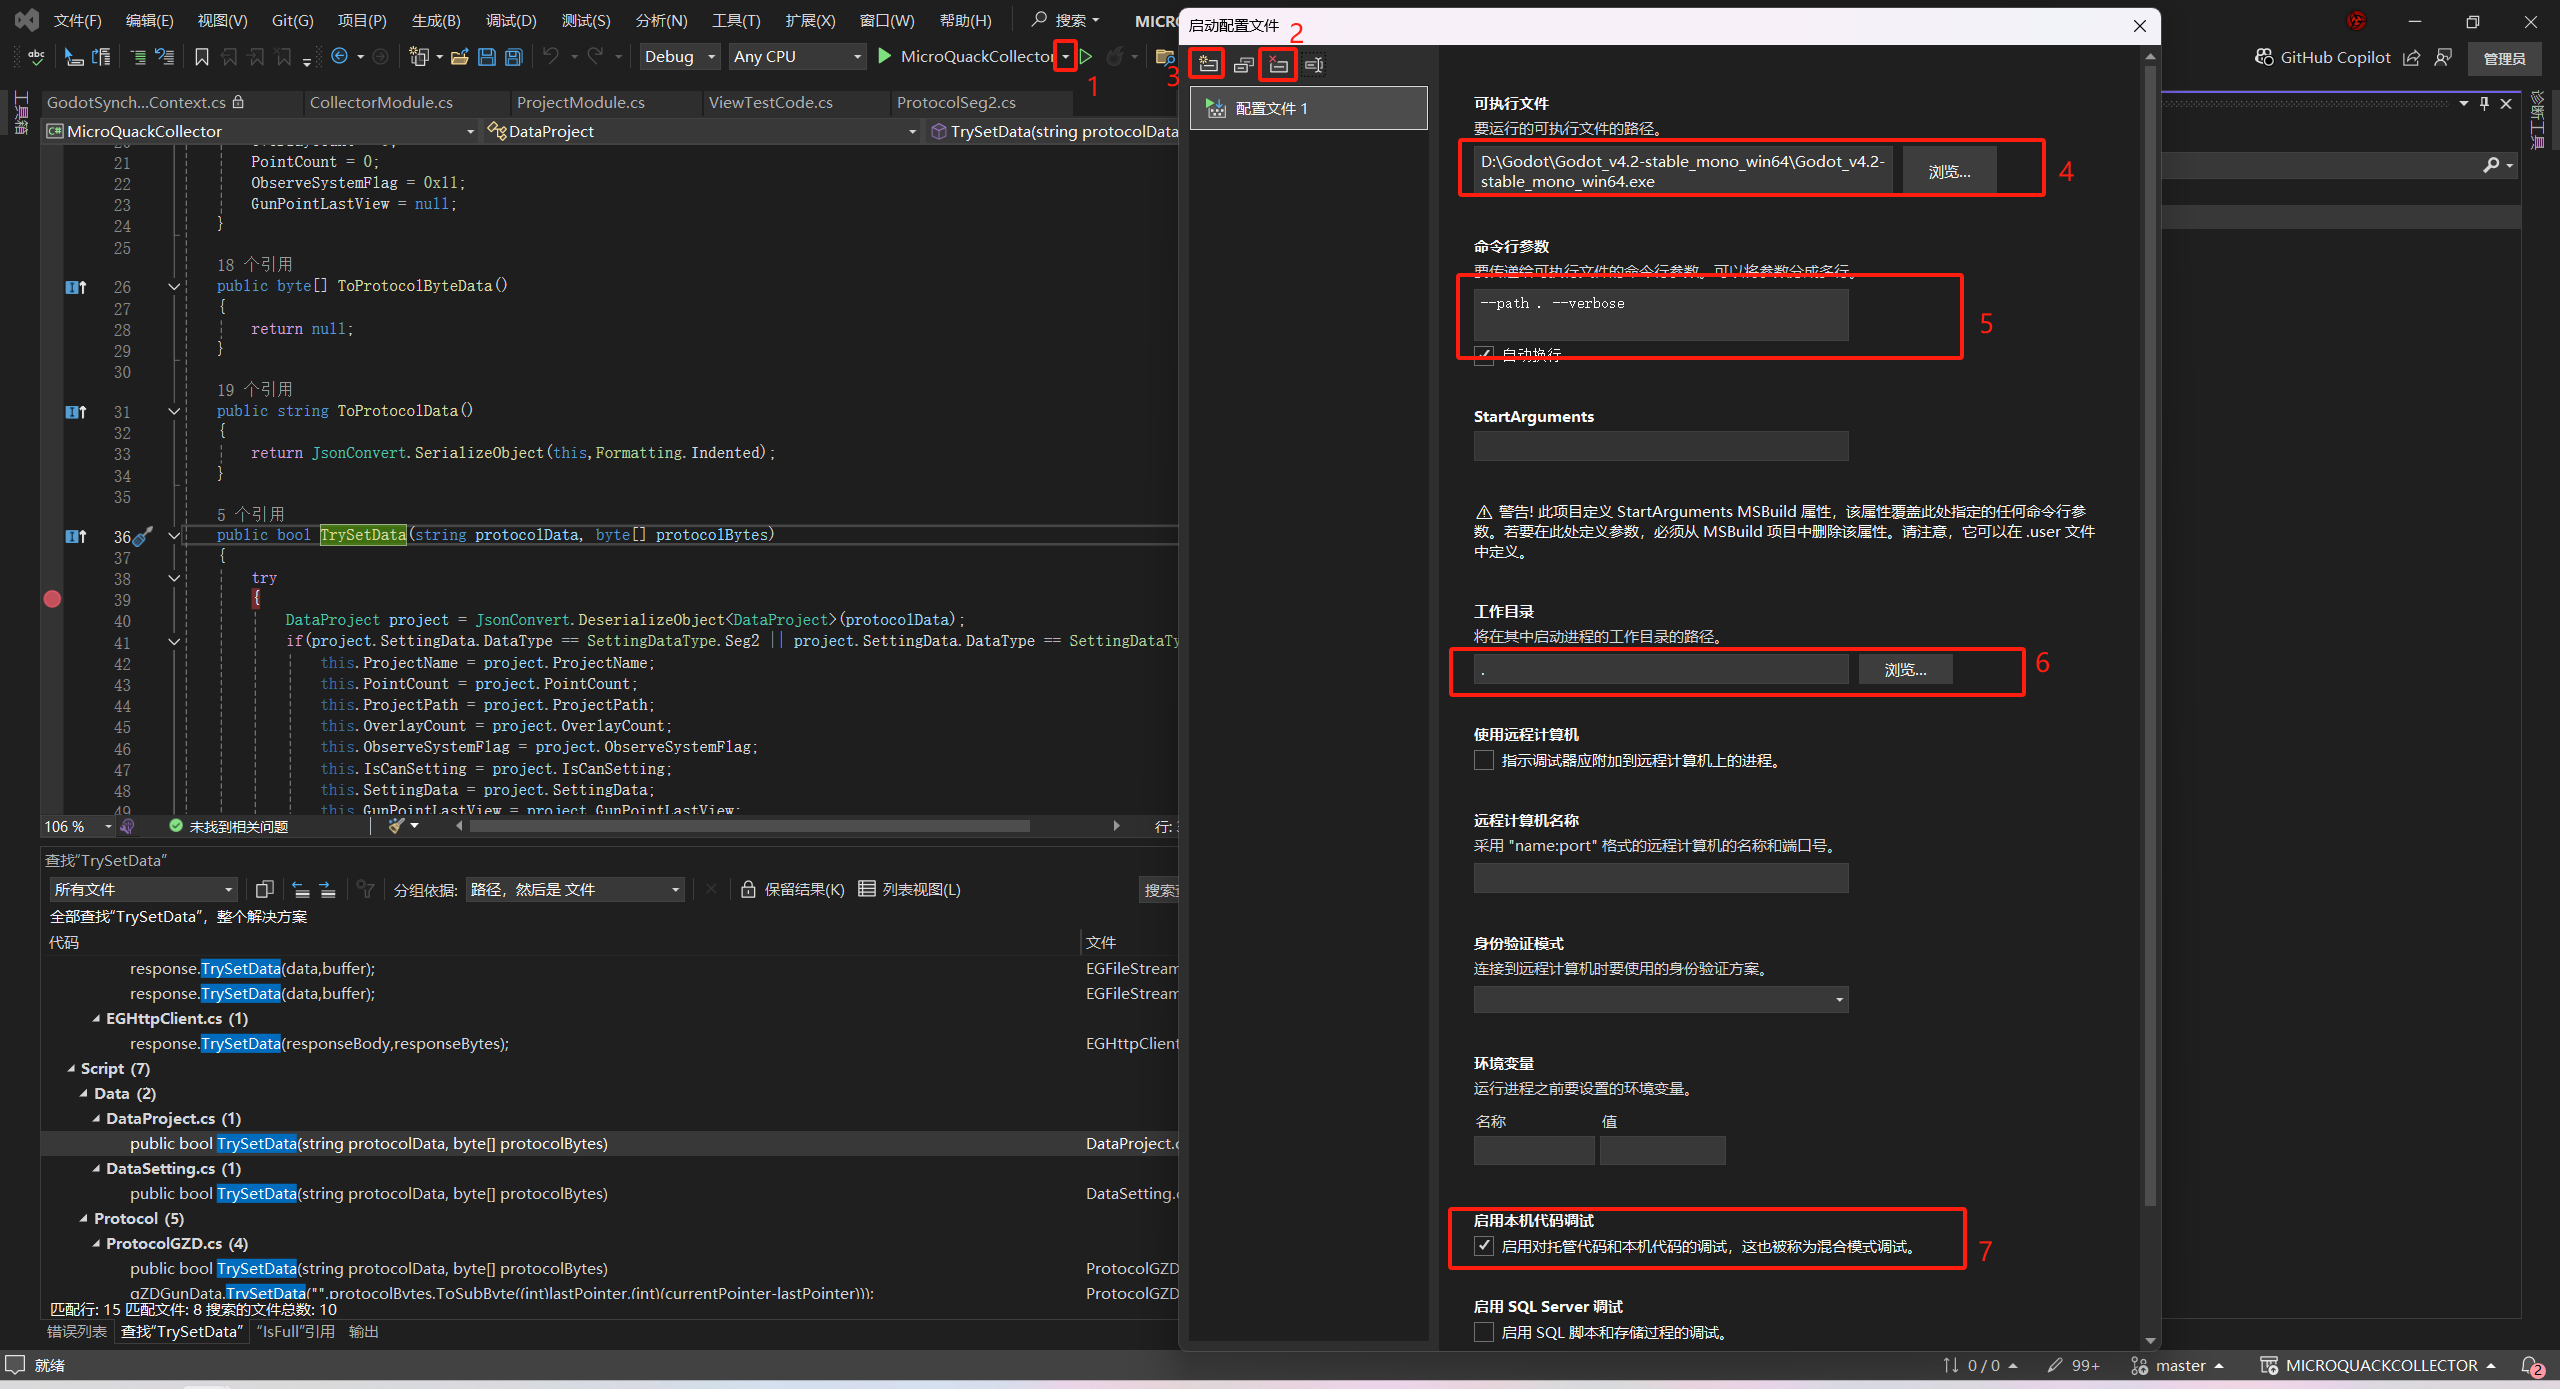
Task: Click Browse button for working directory
Action: 1905,669
